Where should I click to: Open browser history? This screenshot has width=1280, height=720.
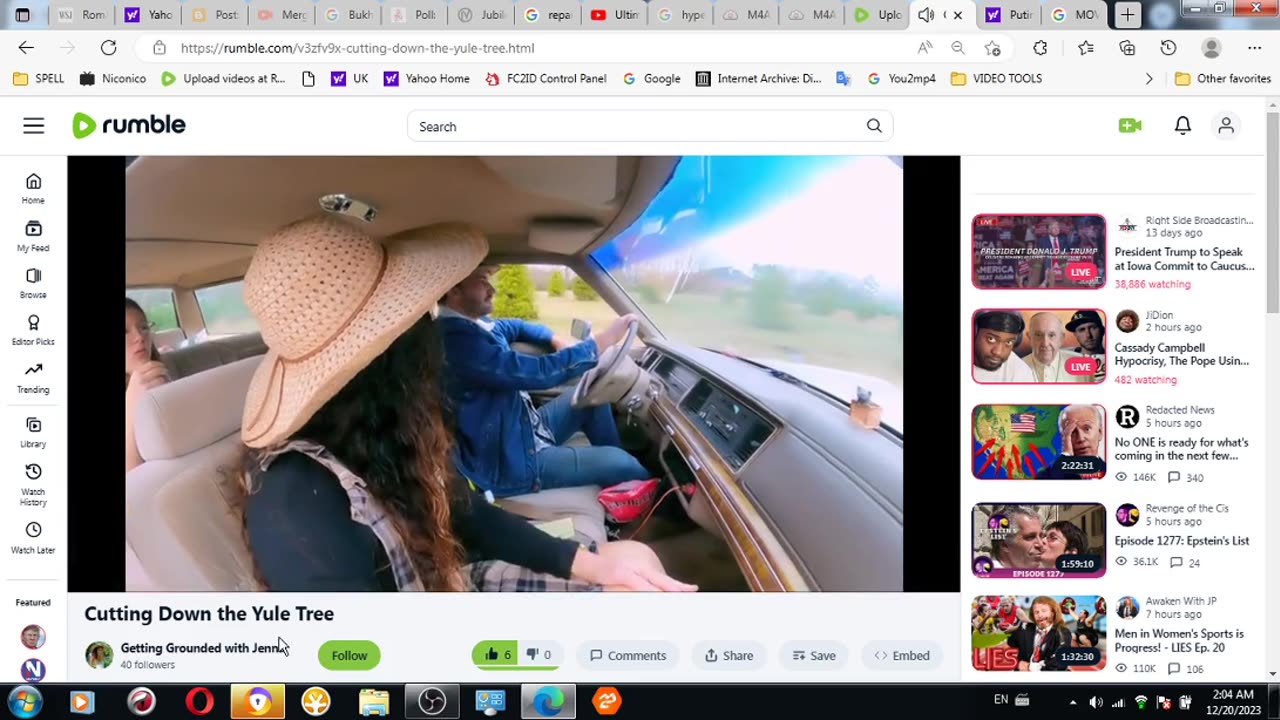pyautogui.click(x=1168, y=48)
